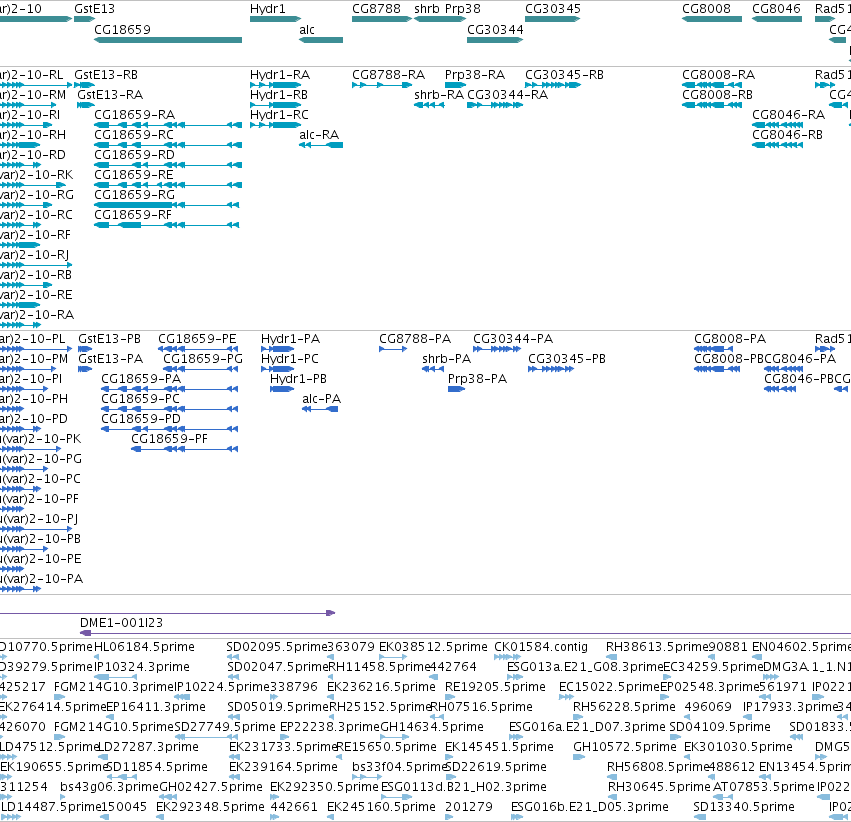Open EST SD02095.5prime
This screenshot has height=822, width=851.
277,647
